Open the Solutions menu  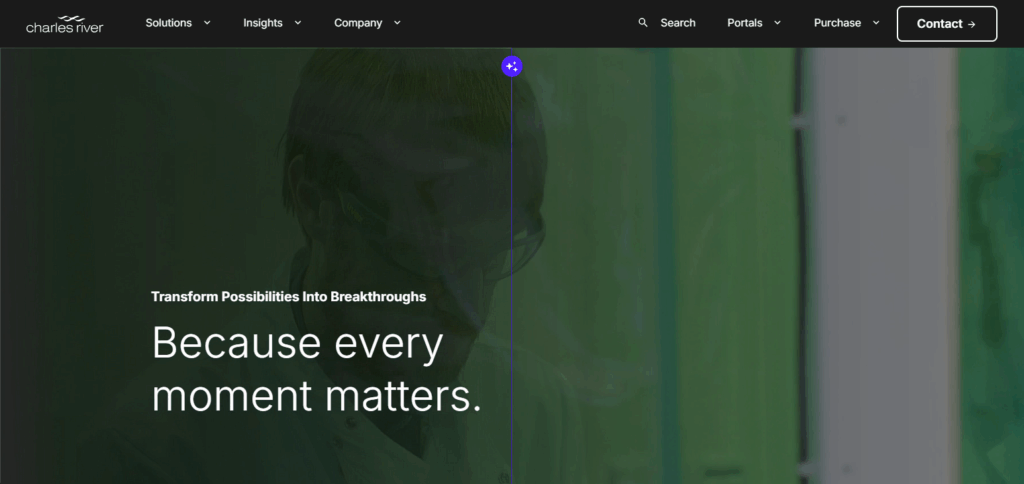click(168, 23)
